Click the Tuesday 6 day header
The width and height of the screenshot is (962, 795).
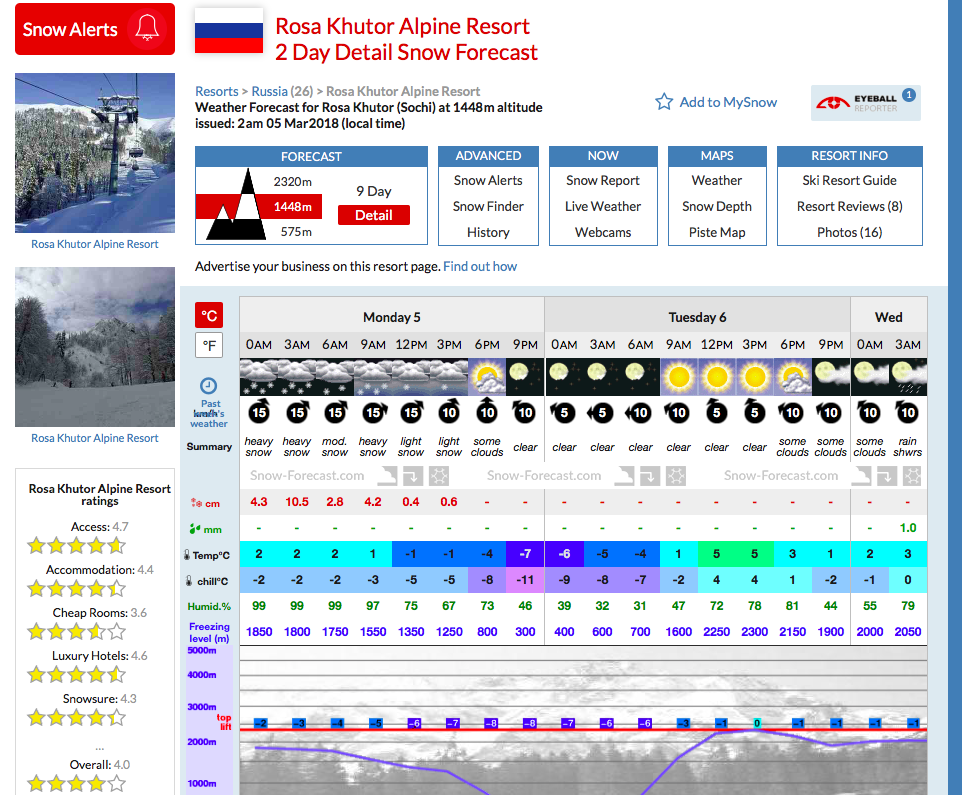(698, 317)
